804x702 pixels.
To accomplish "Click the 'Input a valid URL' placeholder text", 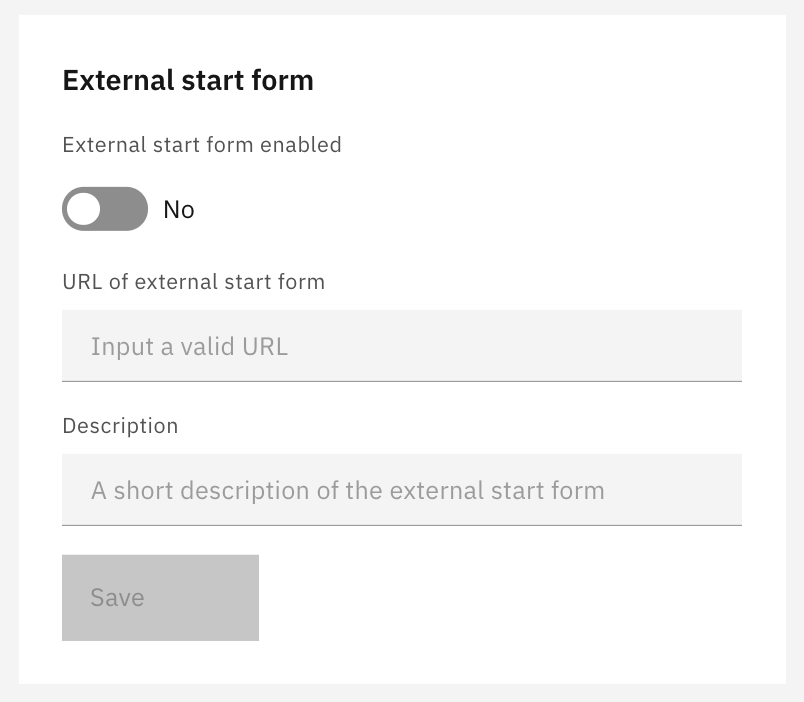I will pyautogui.click(x=189, y=347).
